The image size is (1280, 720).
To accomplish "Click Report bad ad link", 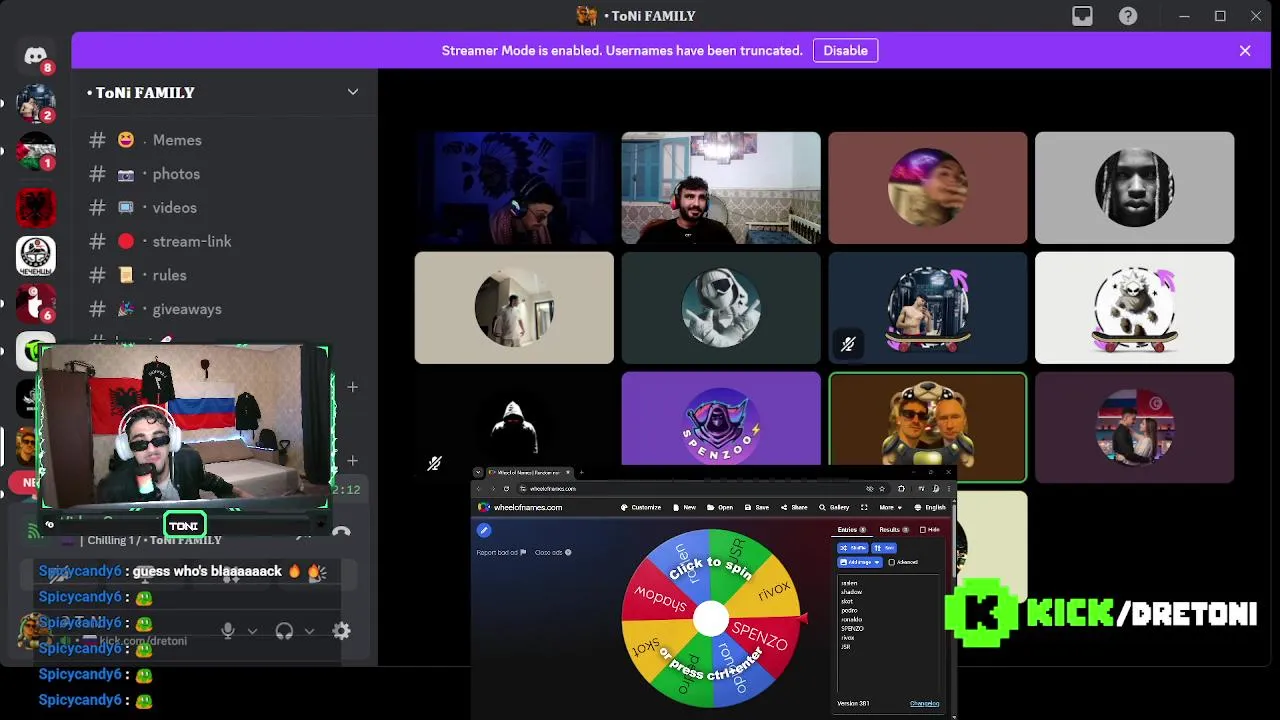I will (501, 552).
